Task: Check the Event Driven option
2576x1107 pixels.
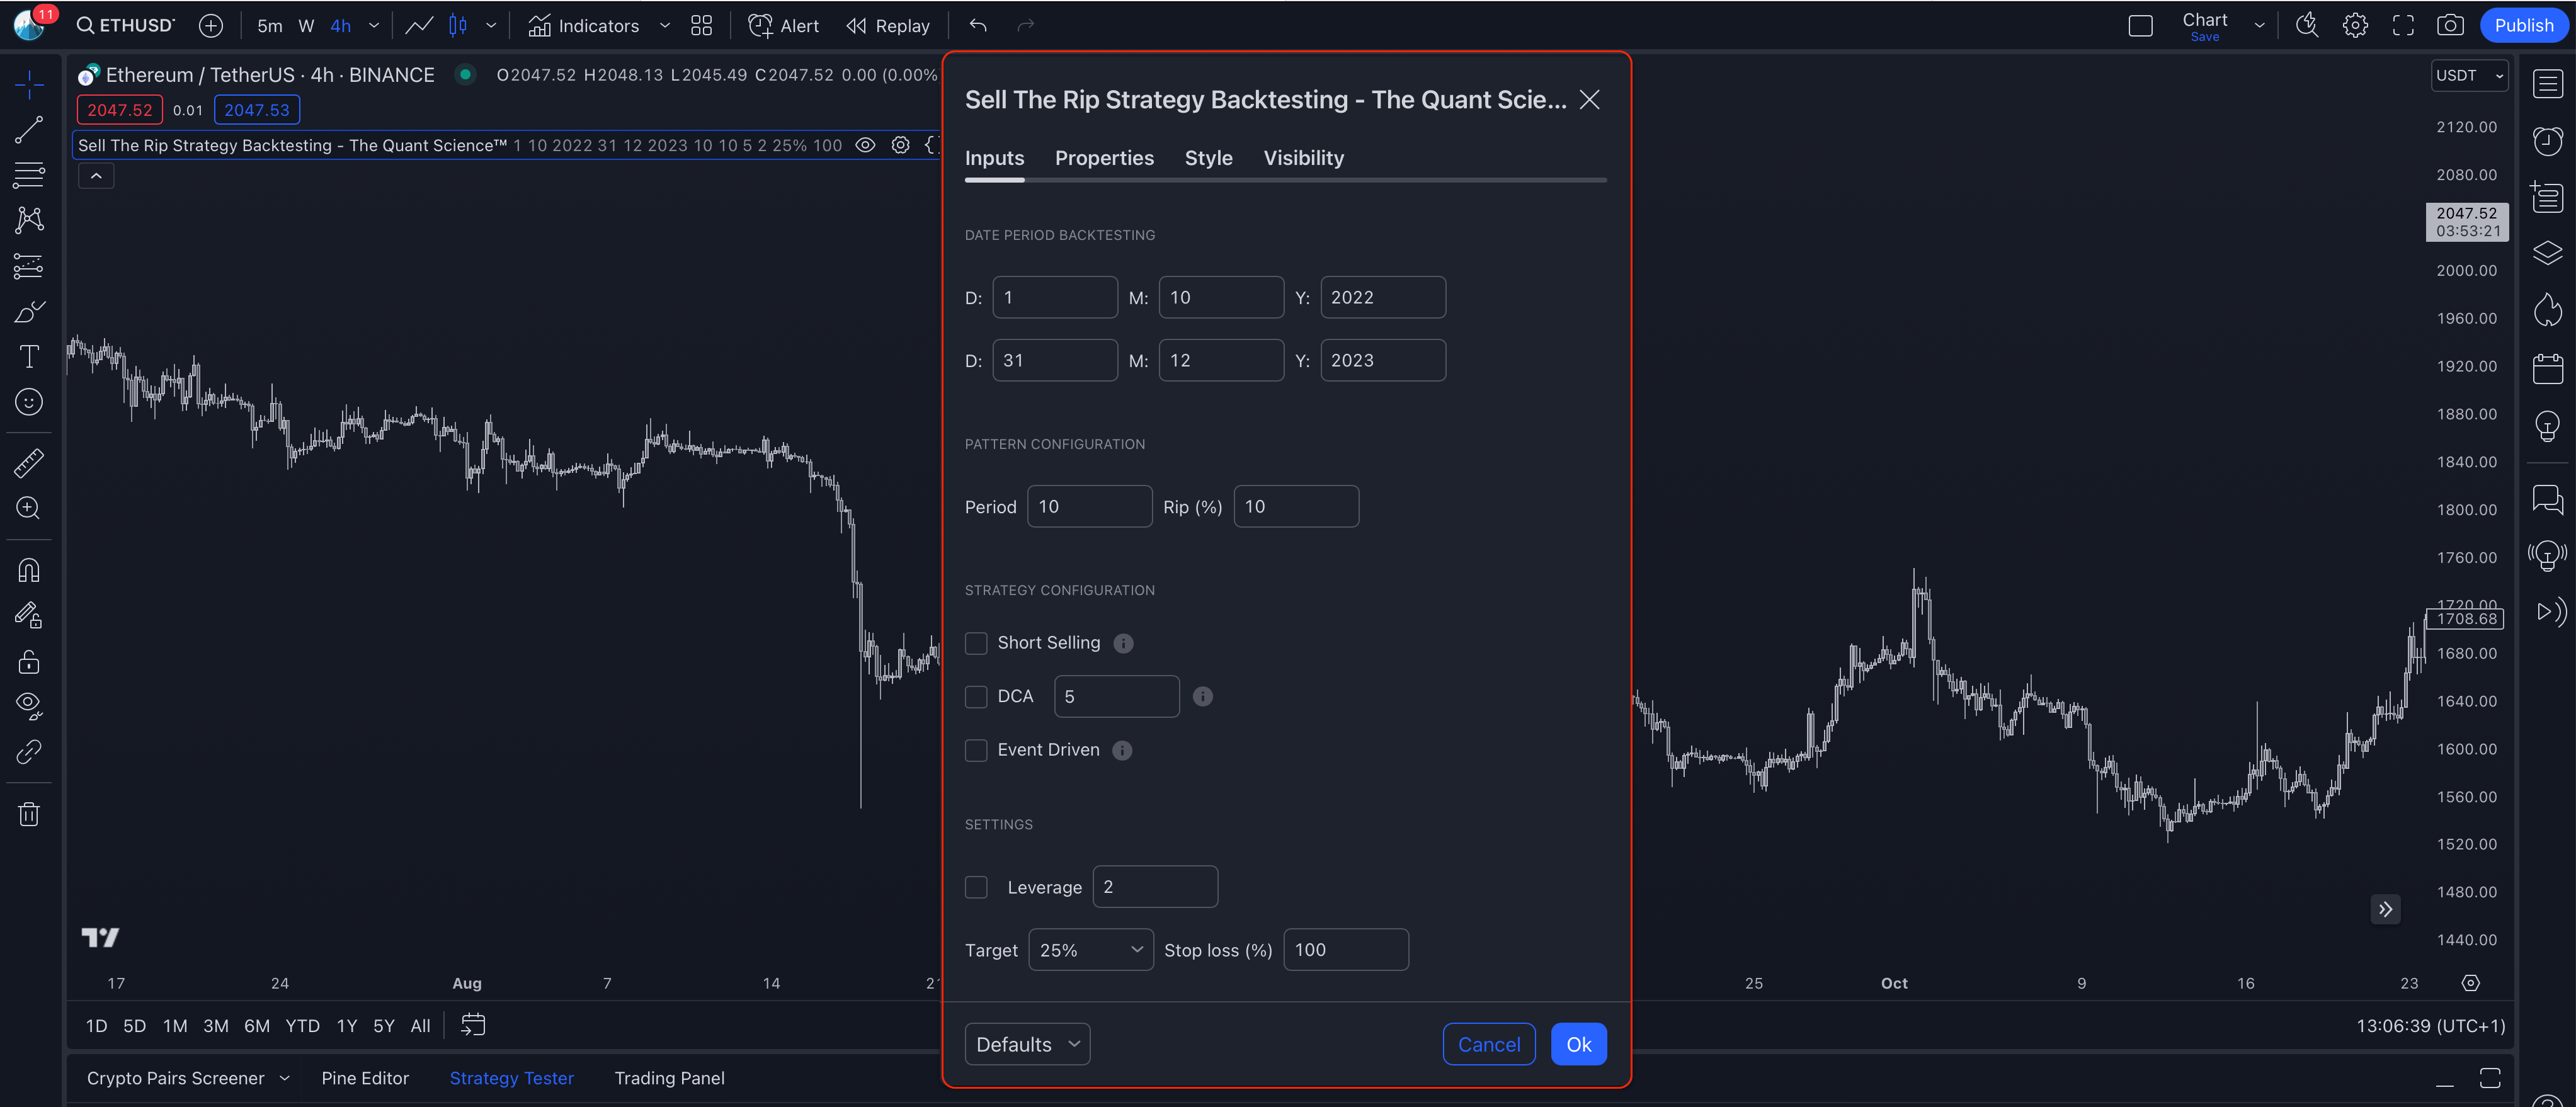Action: (976, 750)
